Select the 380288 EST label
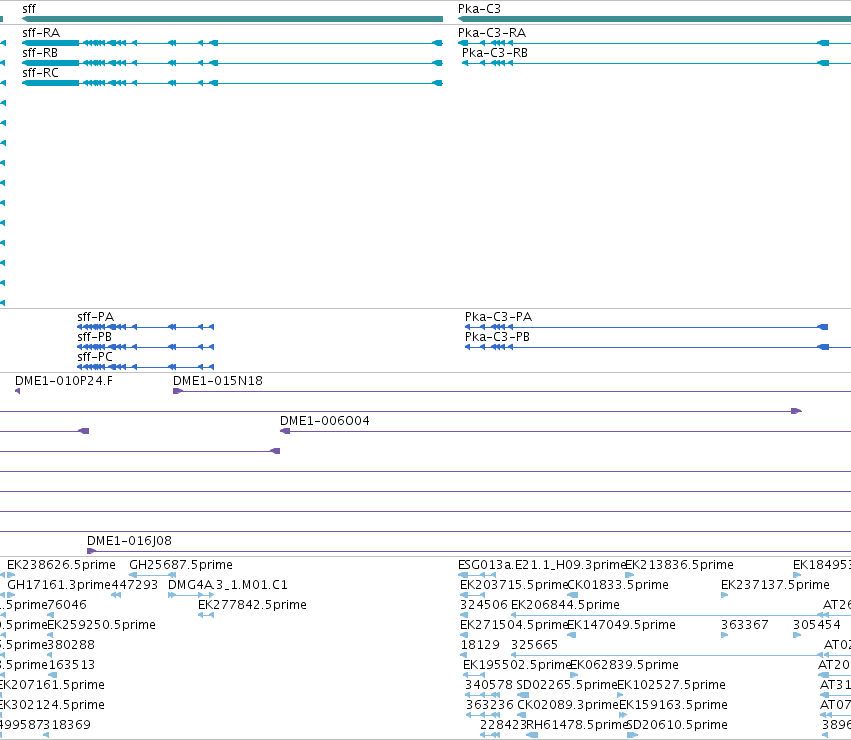This screenshot has width=851, height=740. pyautogui.click(x=71, y=645)
